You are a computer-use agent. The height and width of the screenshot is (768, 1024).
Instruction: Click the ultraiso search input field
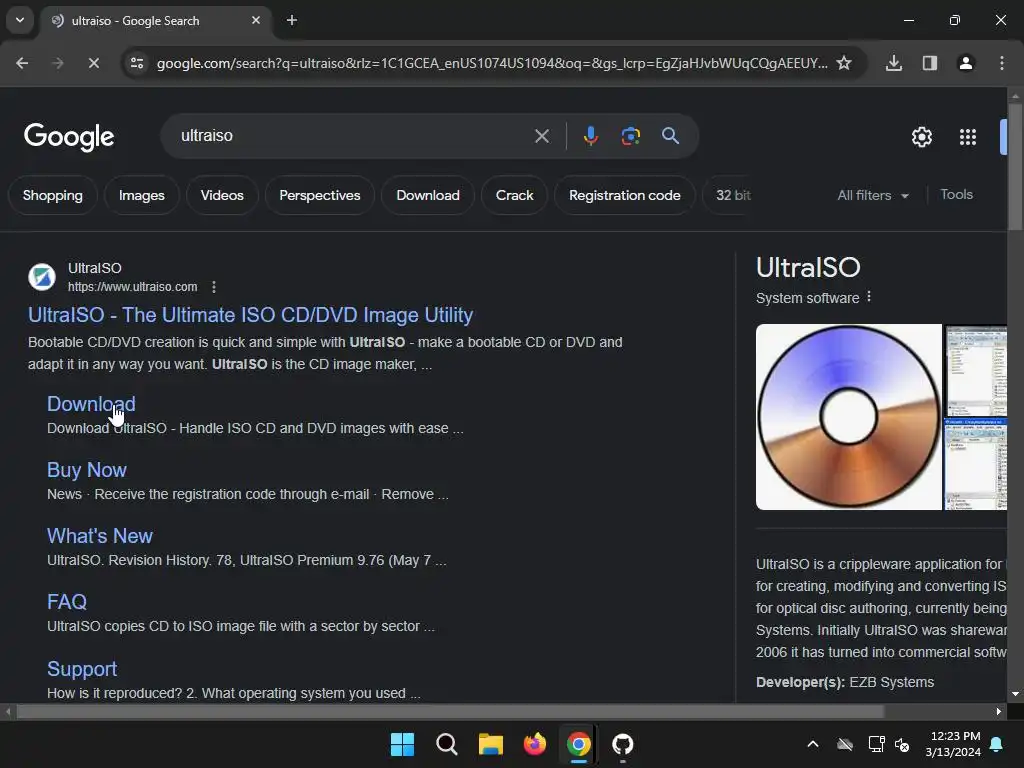point(353,136)
